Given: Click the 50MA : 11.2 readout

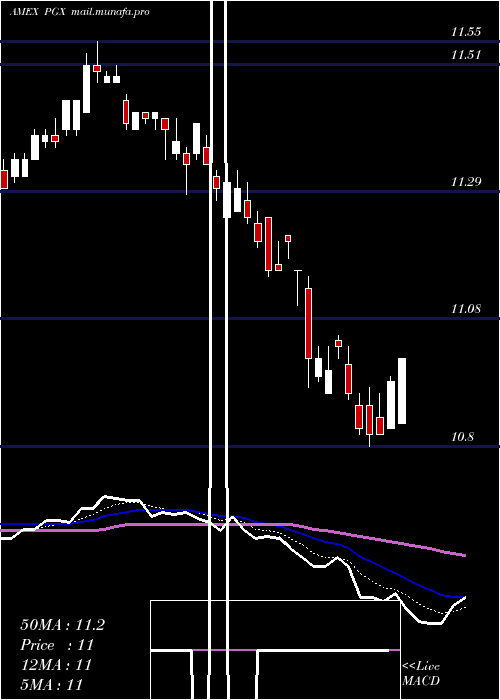Looking at the screenshot, I should click(x=62, y=625).
